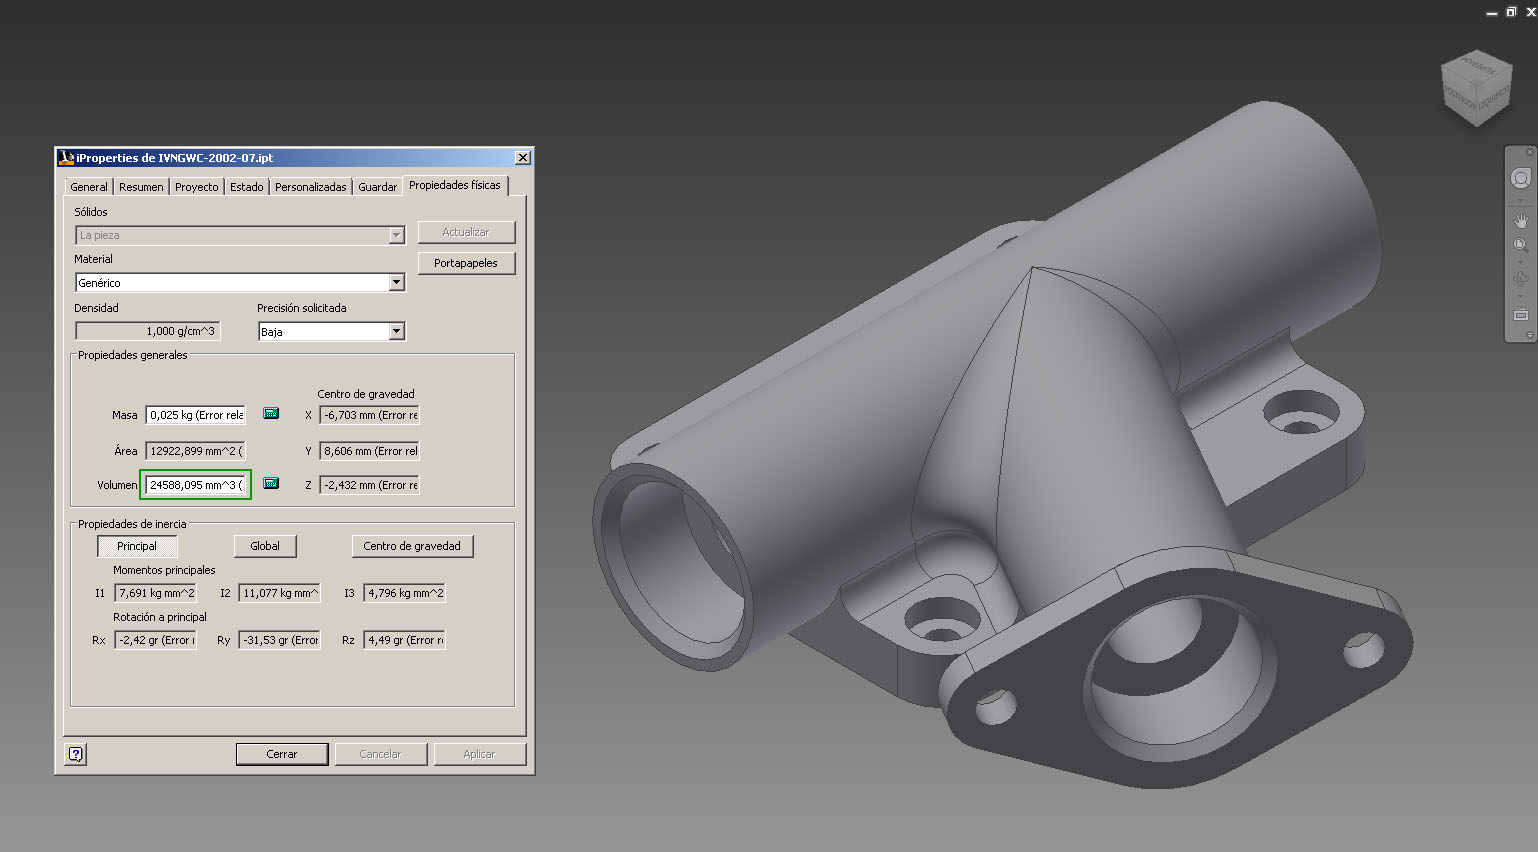Screen dimensions: 1538x852
Task: Close the navigation bar with its X
Action: pos(1529,152)
